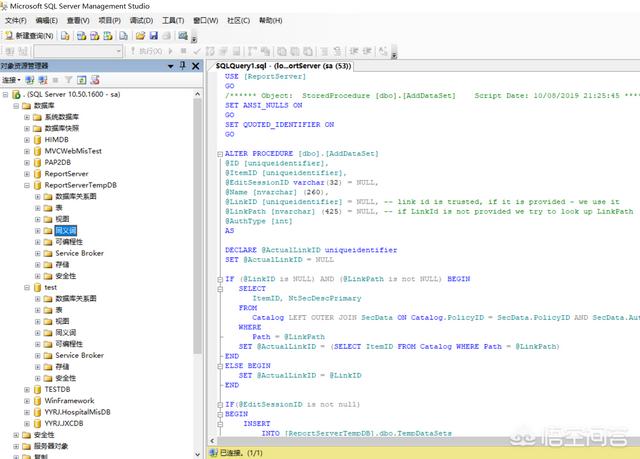
Task: Click the Filter funnel icon
Action: pos(69,80)
